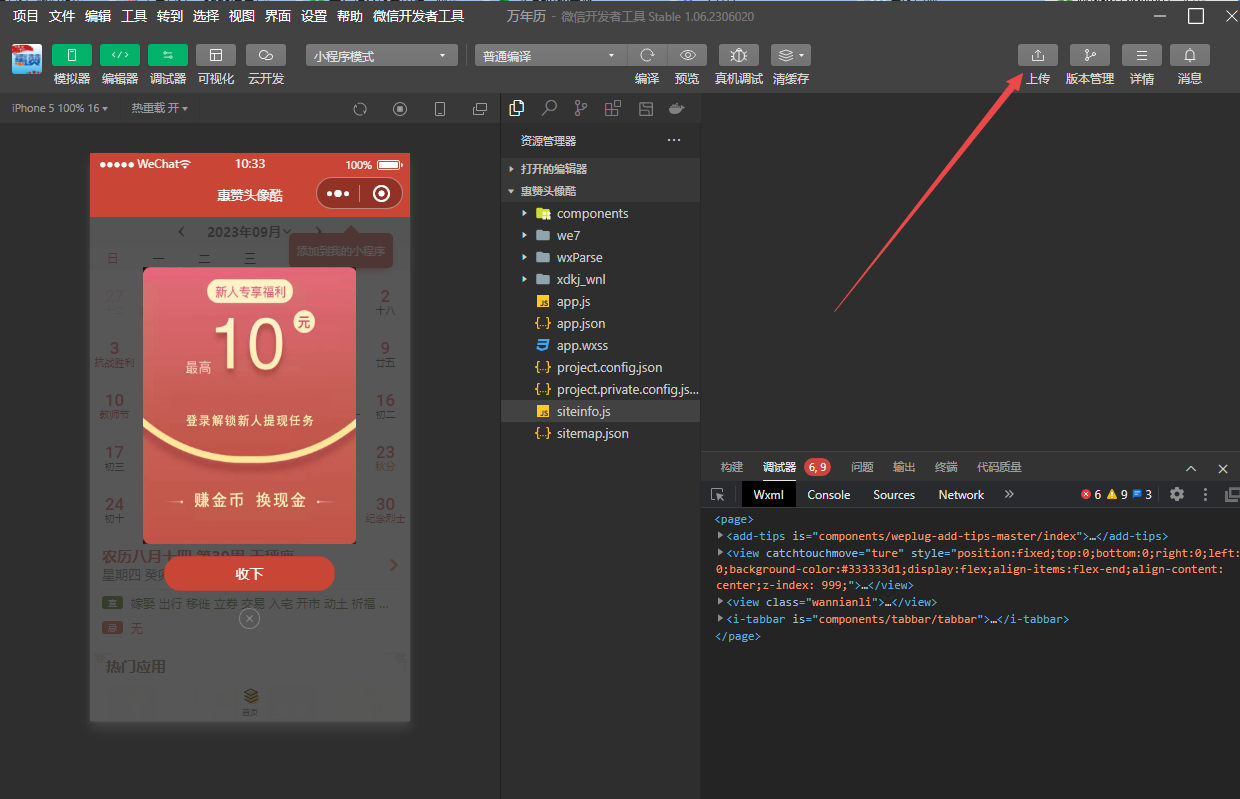
Task: Open the 小程序模式 mode dropdown
Action: pos(381,56)
